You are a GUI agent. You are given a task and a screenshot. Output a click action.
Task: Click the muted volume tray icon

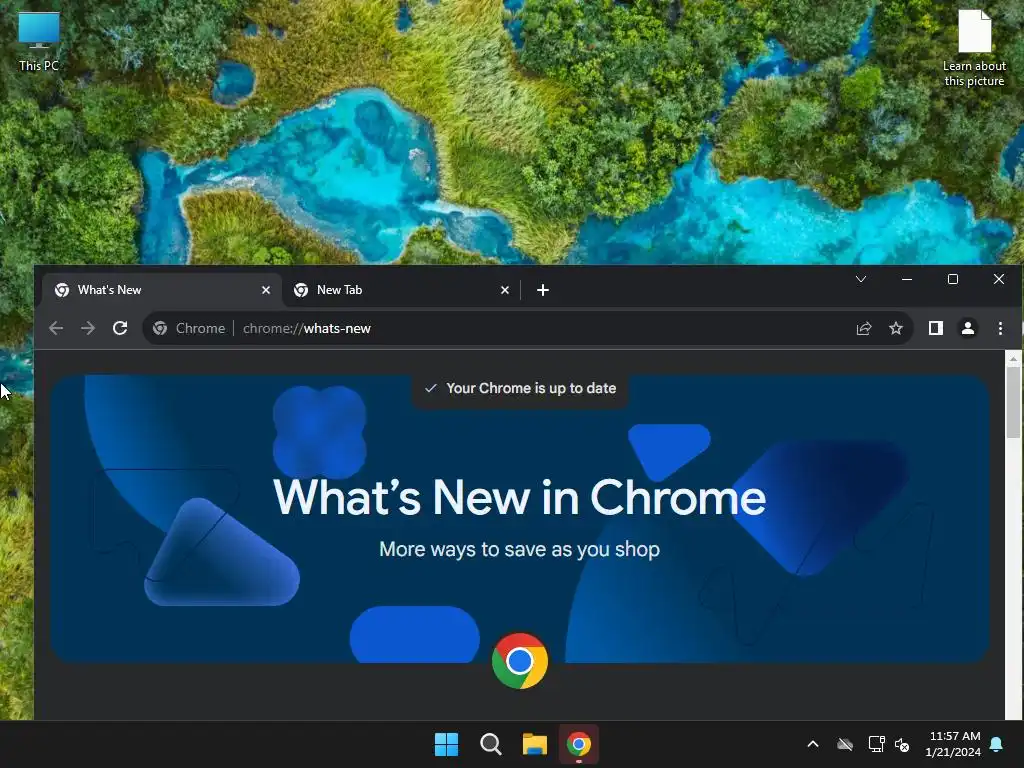902,744
